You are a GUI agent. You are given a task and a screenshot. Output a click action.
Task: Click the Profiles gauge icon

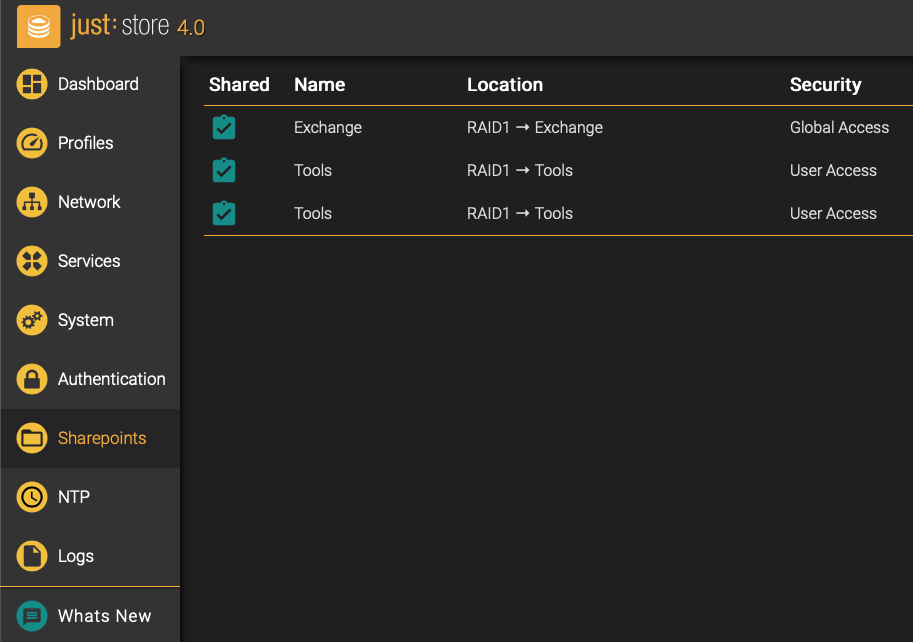point(32,143)
